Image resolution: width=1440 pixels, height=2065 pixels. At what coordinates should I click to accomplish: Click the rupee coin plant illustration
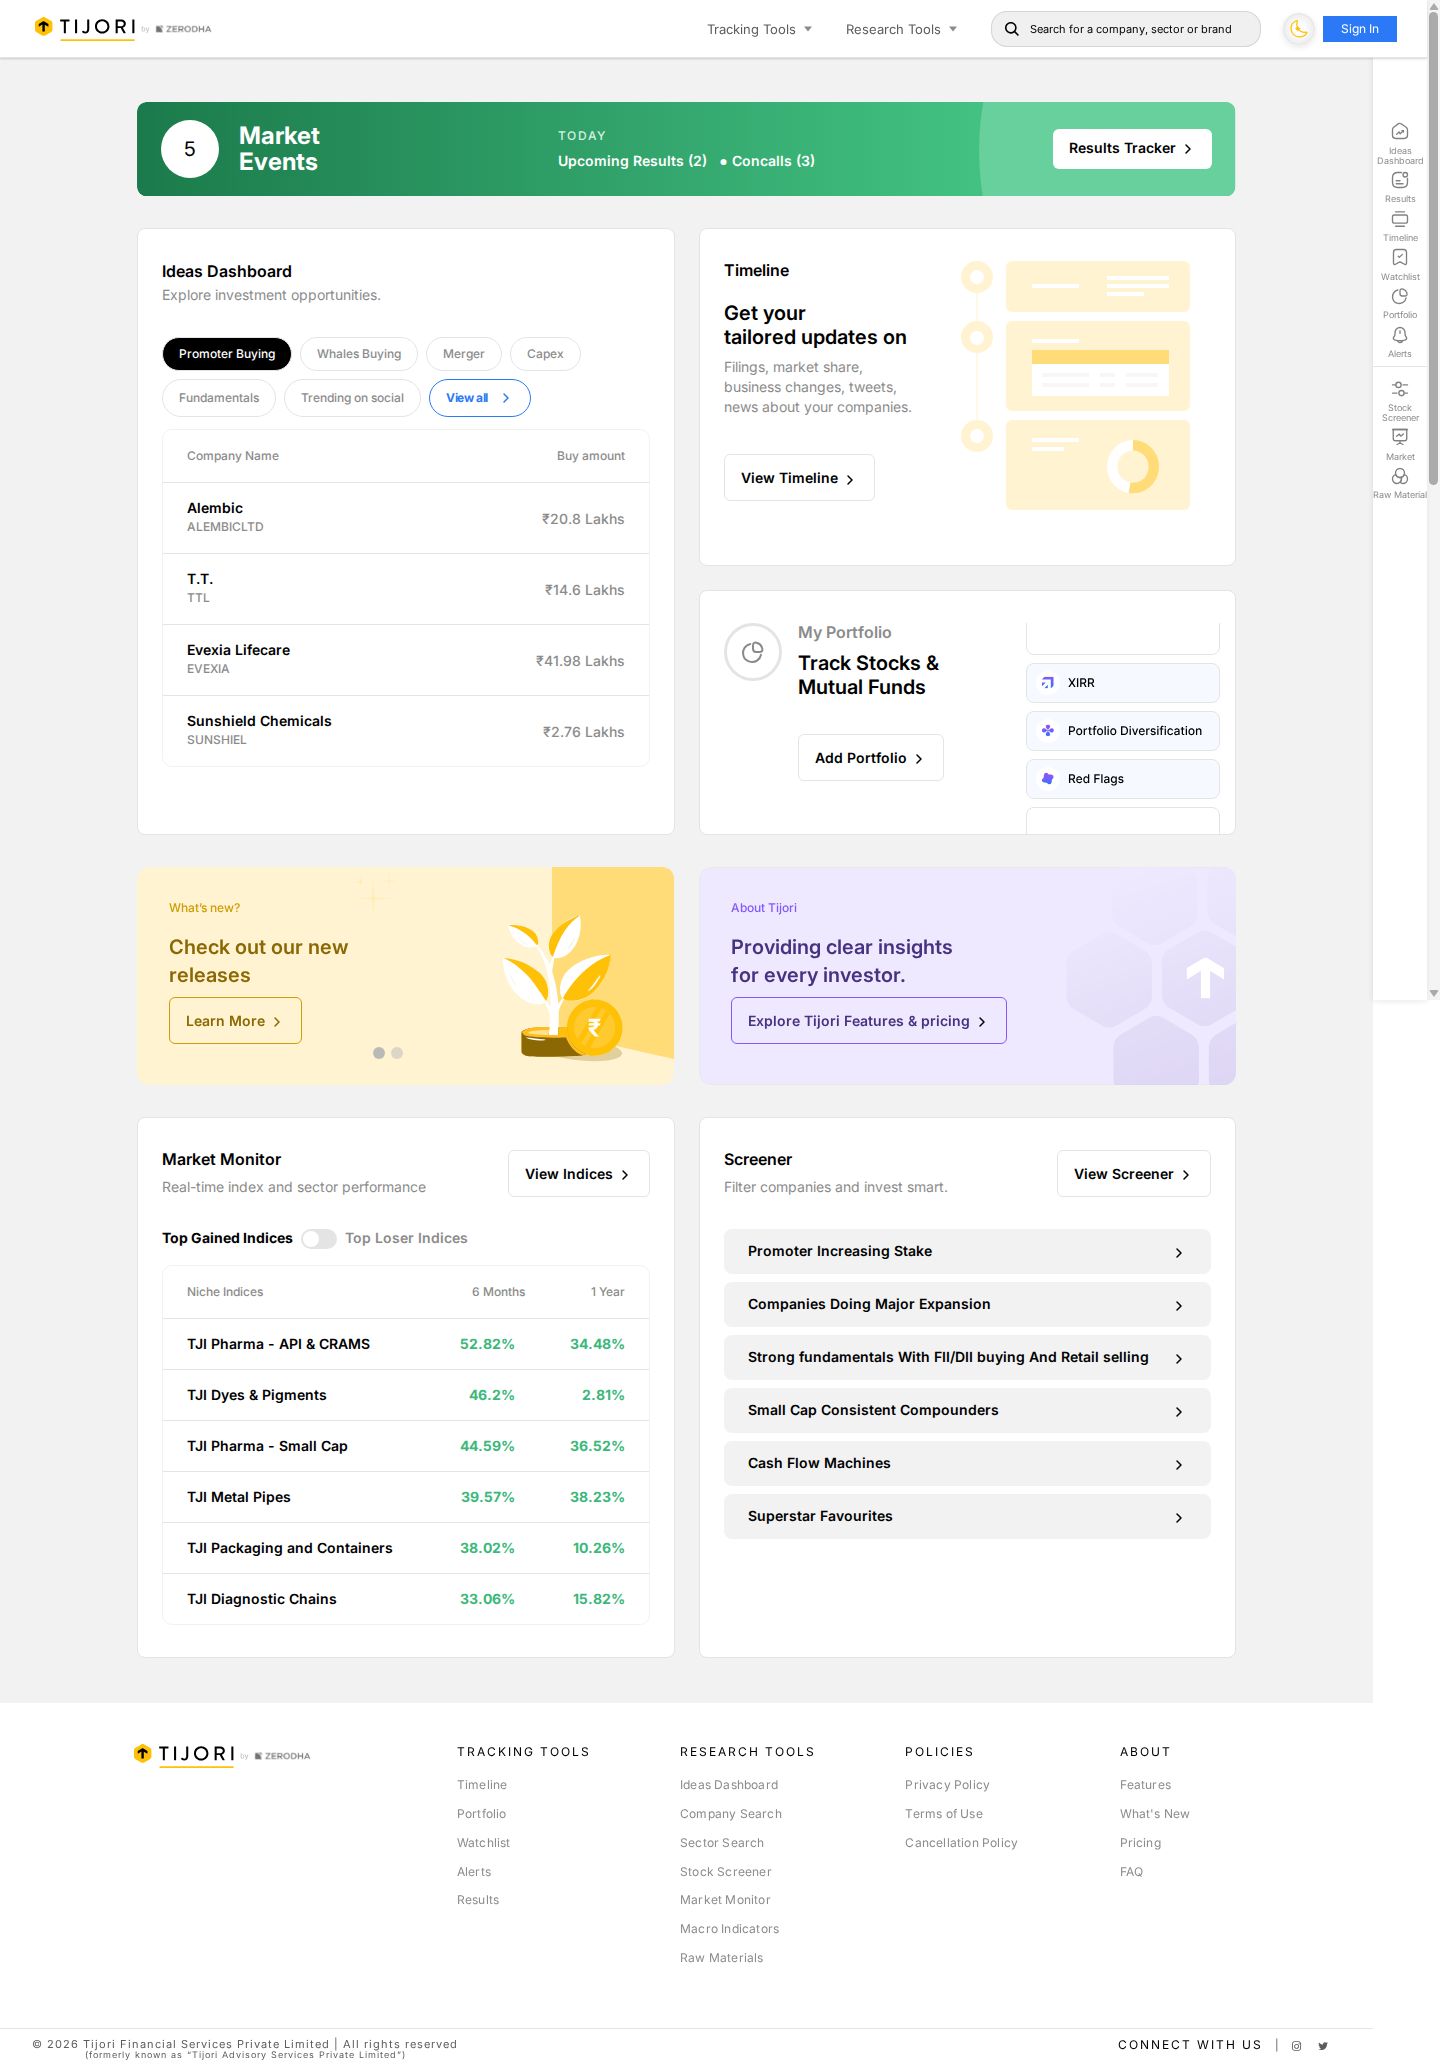tap(564, 988)
